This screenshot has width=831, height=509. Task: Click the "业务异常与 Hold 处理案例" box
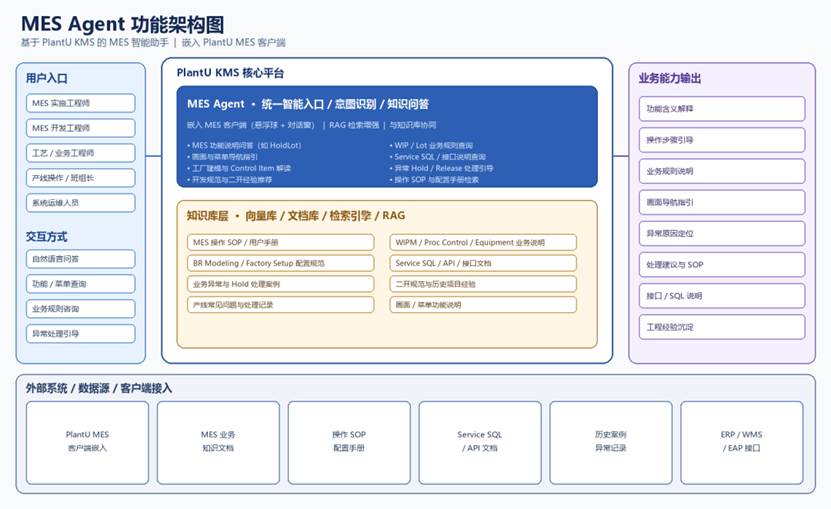tap(280, 284)
